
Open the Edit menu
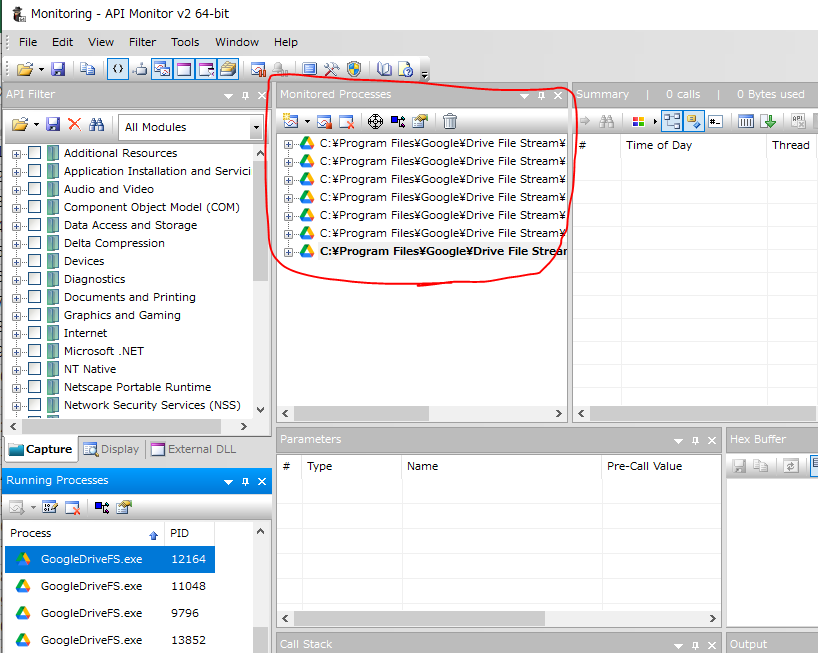pyautogui.click(x=62, y=42)
